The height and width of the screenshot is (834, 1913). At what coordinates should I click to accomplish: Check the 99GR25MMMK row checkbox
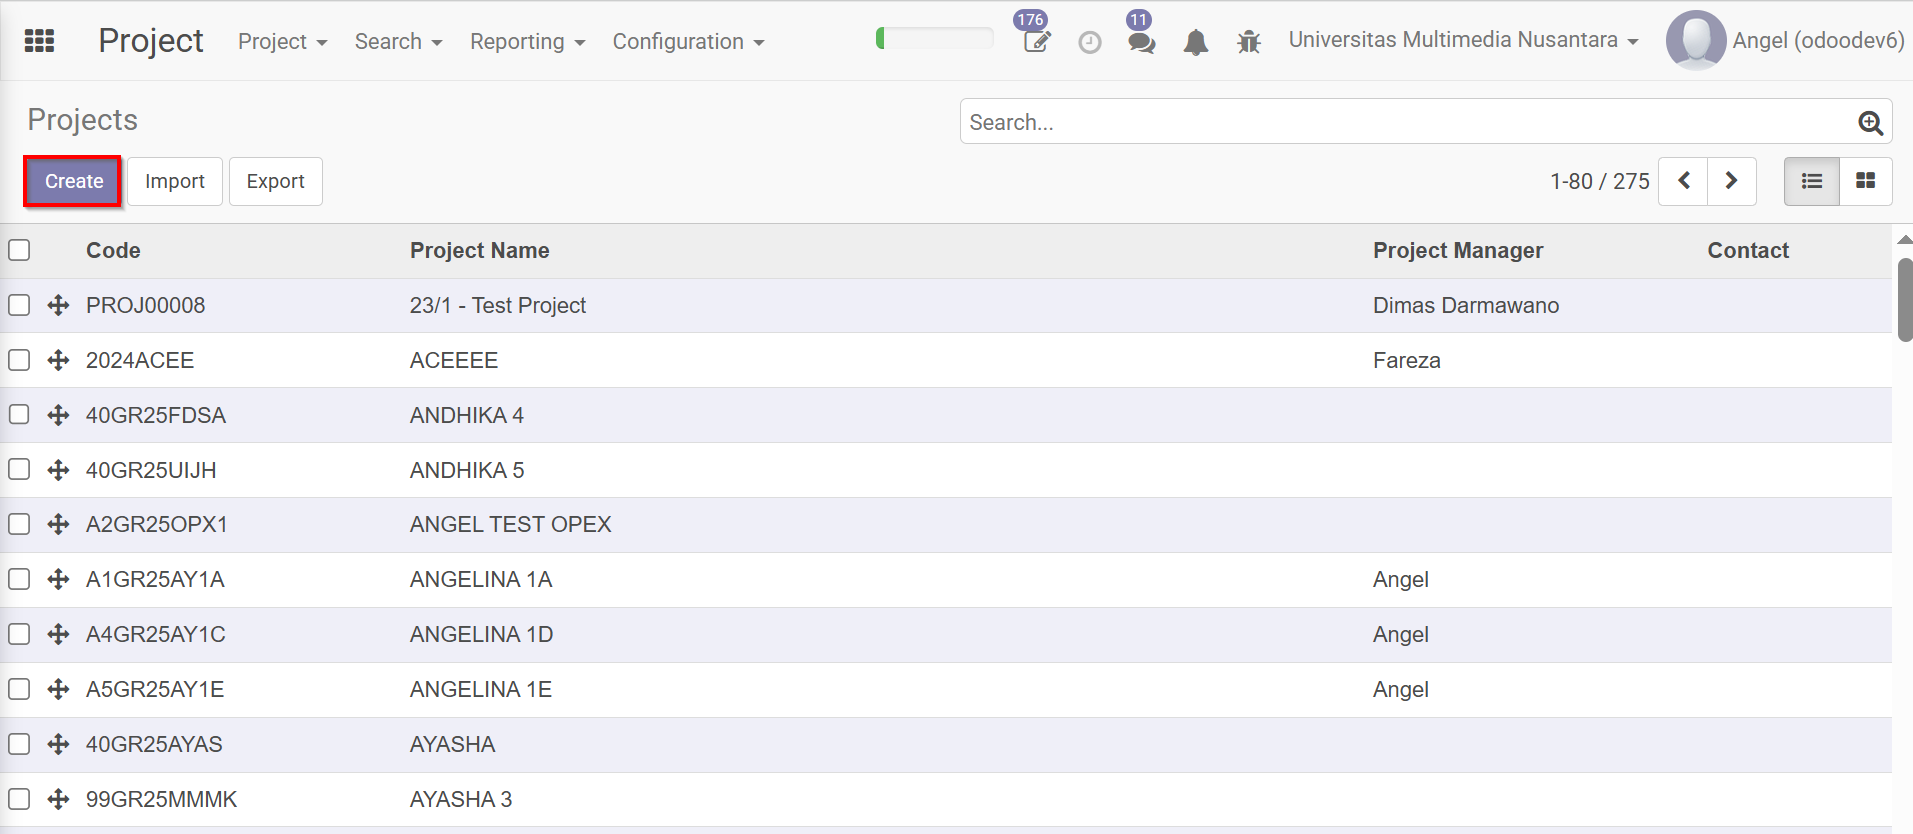point(19,799)
